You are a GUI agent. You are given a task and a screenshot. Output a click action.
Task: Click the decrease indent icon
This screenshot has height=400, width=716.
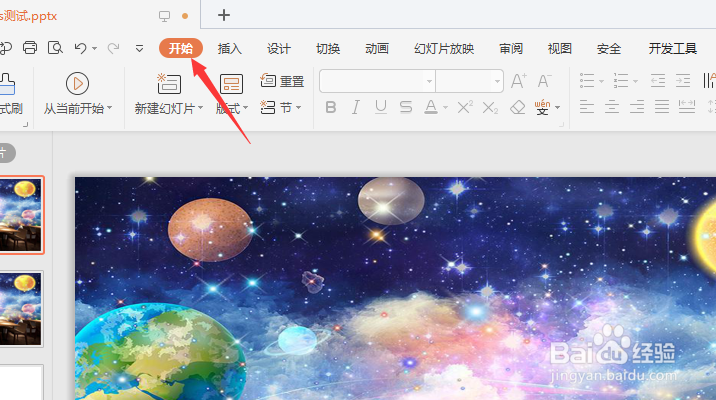658,81
